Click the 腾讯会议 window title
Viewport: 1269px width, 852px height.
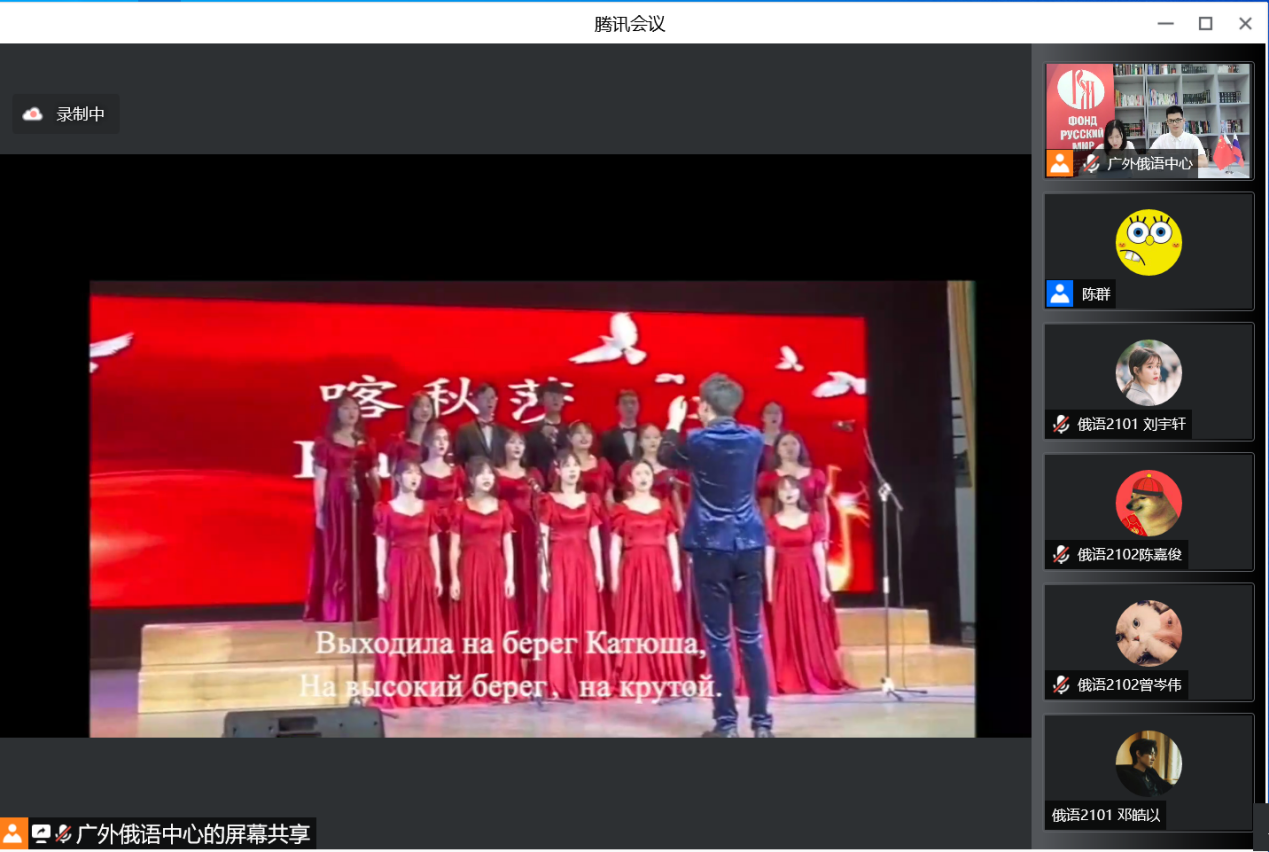coord(629,24)
